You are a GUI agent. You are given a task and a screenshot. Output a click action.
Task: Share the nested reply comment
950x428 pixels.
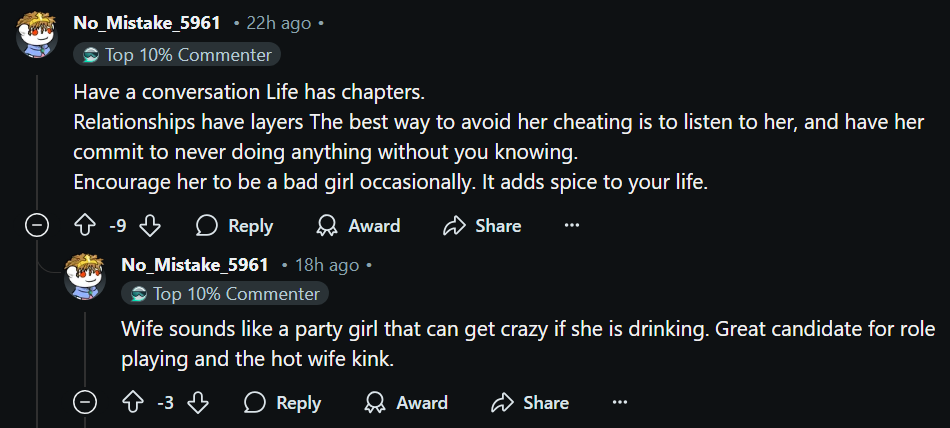pos(502,403)
